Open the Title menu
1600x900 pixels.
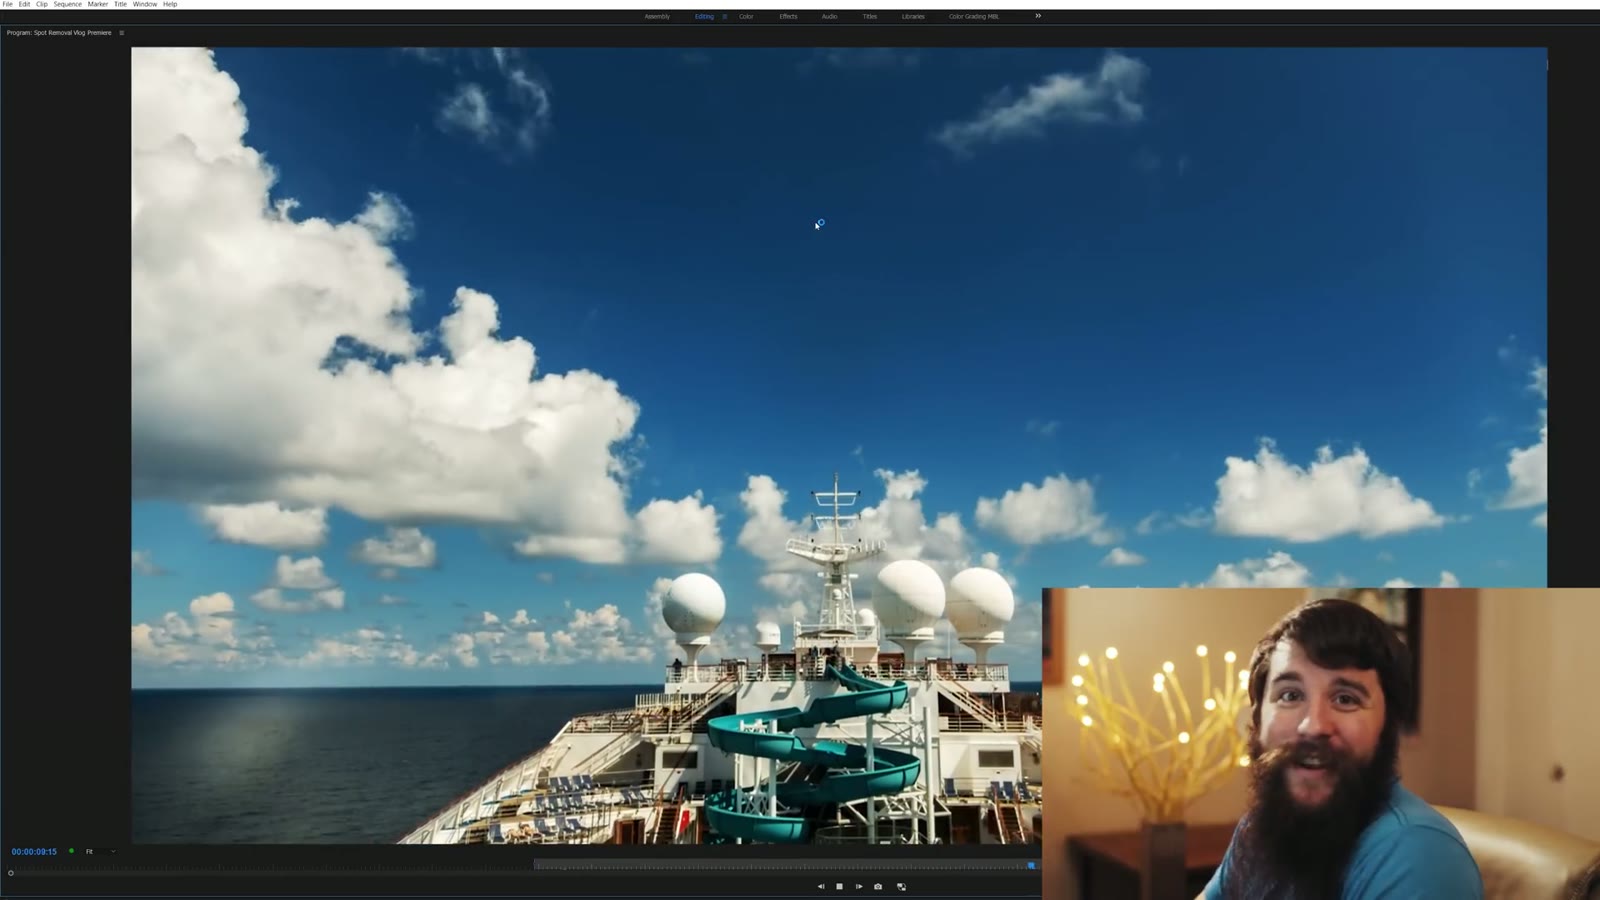pyautogui.click(x=120, y=4)
